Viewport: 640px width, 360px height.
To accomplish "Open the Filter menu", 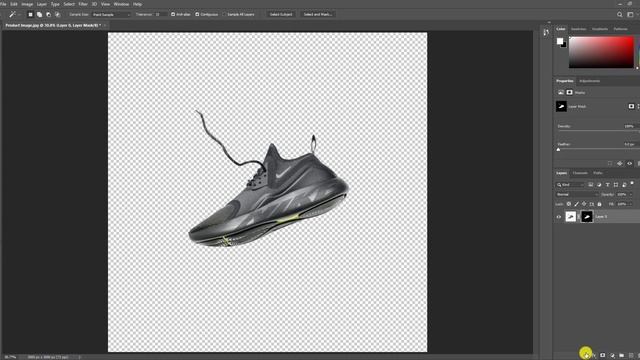I will coord(83,4).
